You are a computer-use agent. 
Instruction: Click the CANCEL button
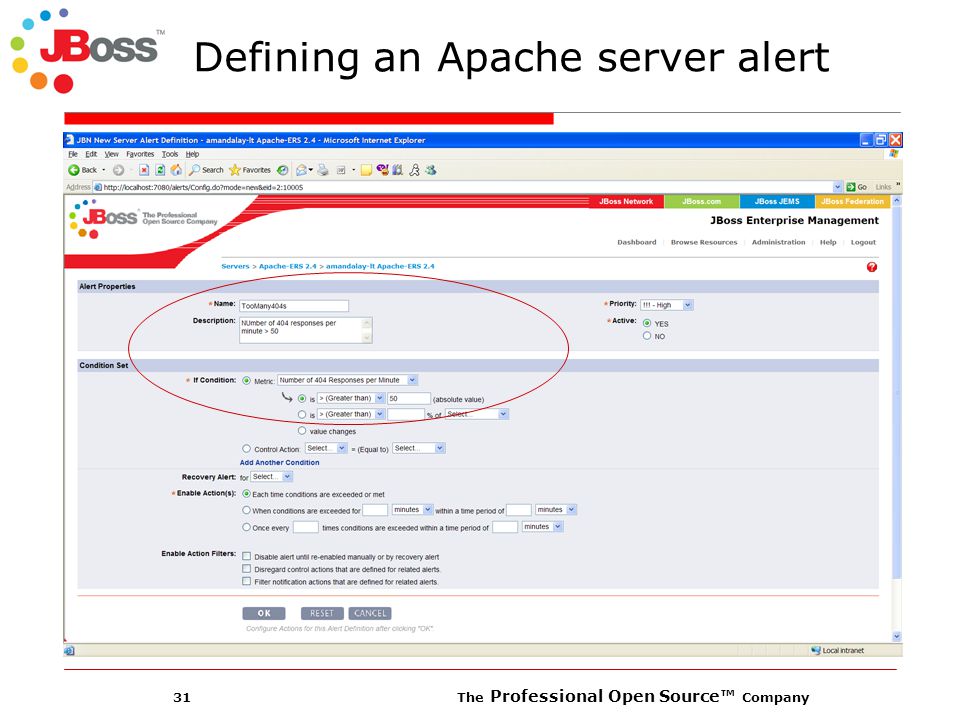click(370, 613)
